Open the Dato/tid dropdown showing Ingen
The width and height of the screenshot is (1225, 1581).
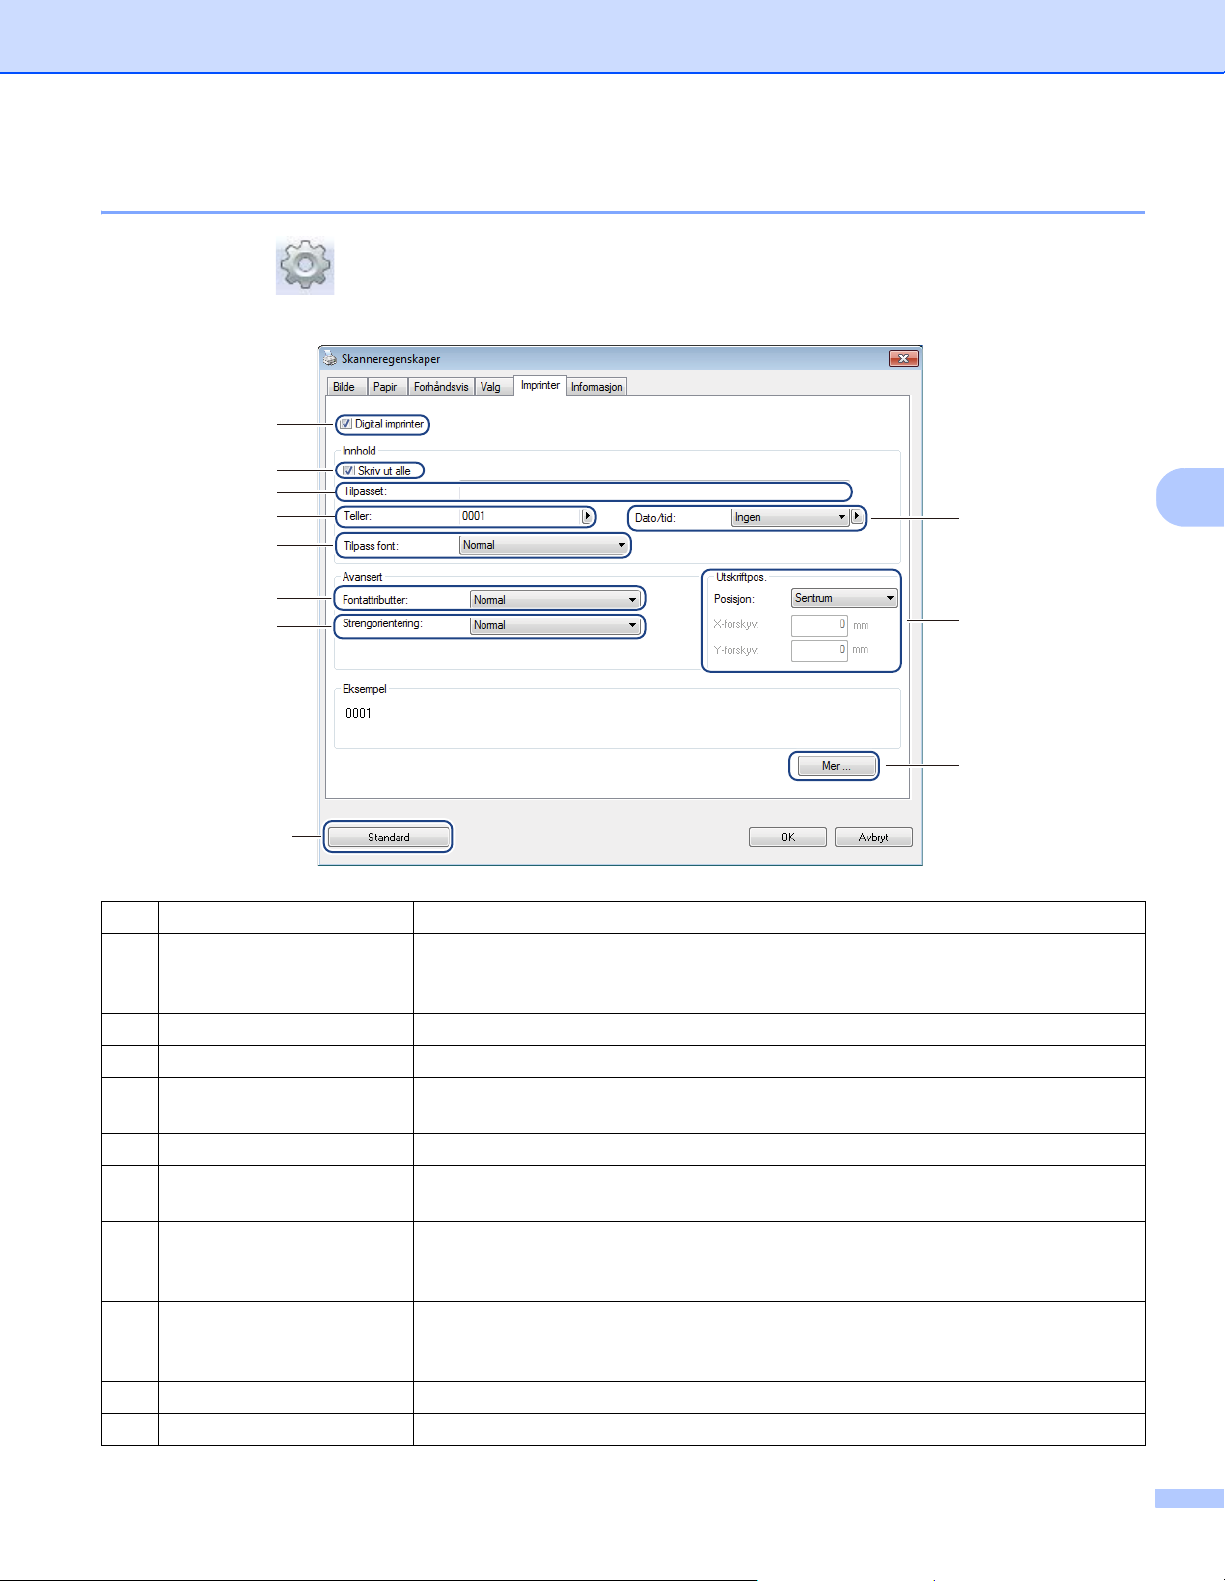[789, 518]
